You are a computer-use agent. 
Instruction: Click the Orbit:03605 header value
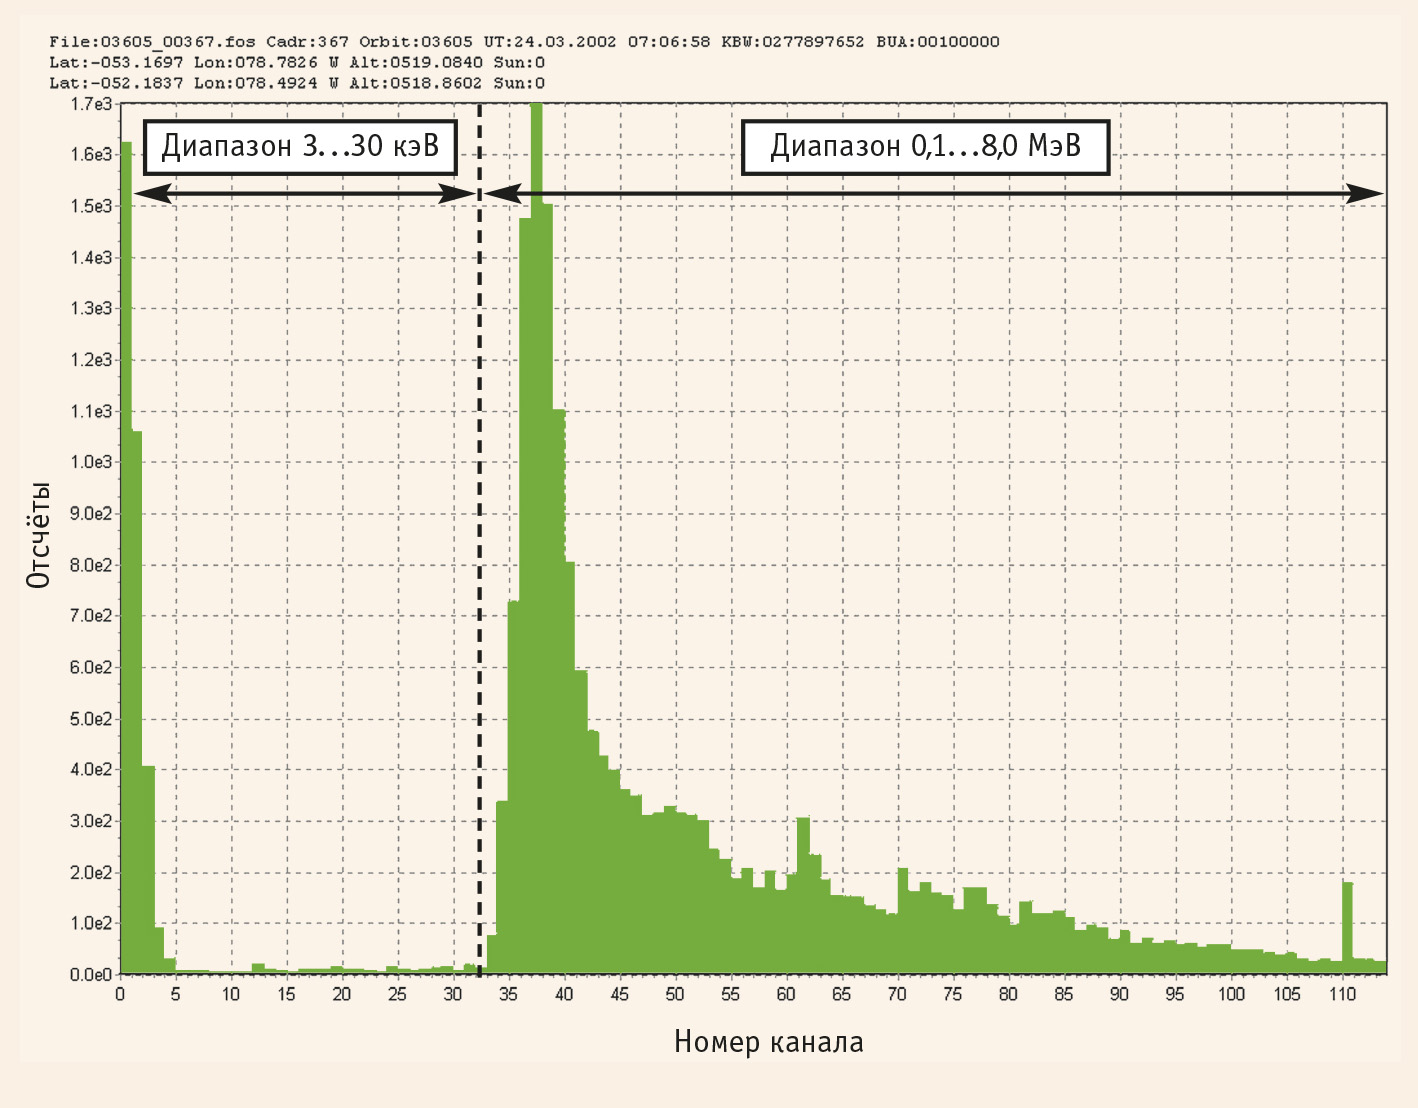click(416, 42)
